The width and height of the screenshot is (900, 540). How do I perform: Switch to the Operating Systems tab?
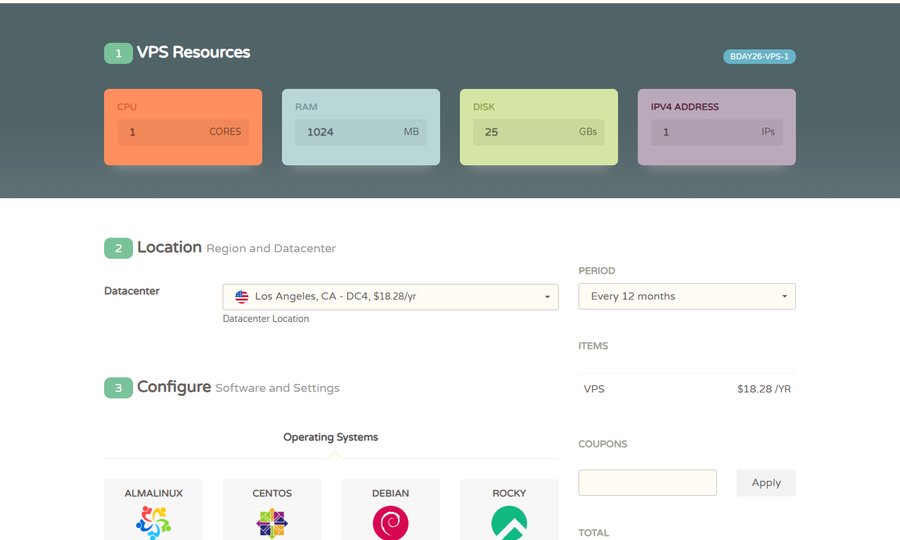[331, 437]
